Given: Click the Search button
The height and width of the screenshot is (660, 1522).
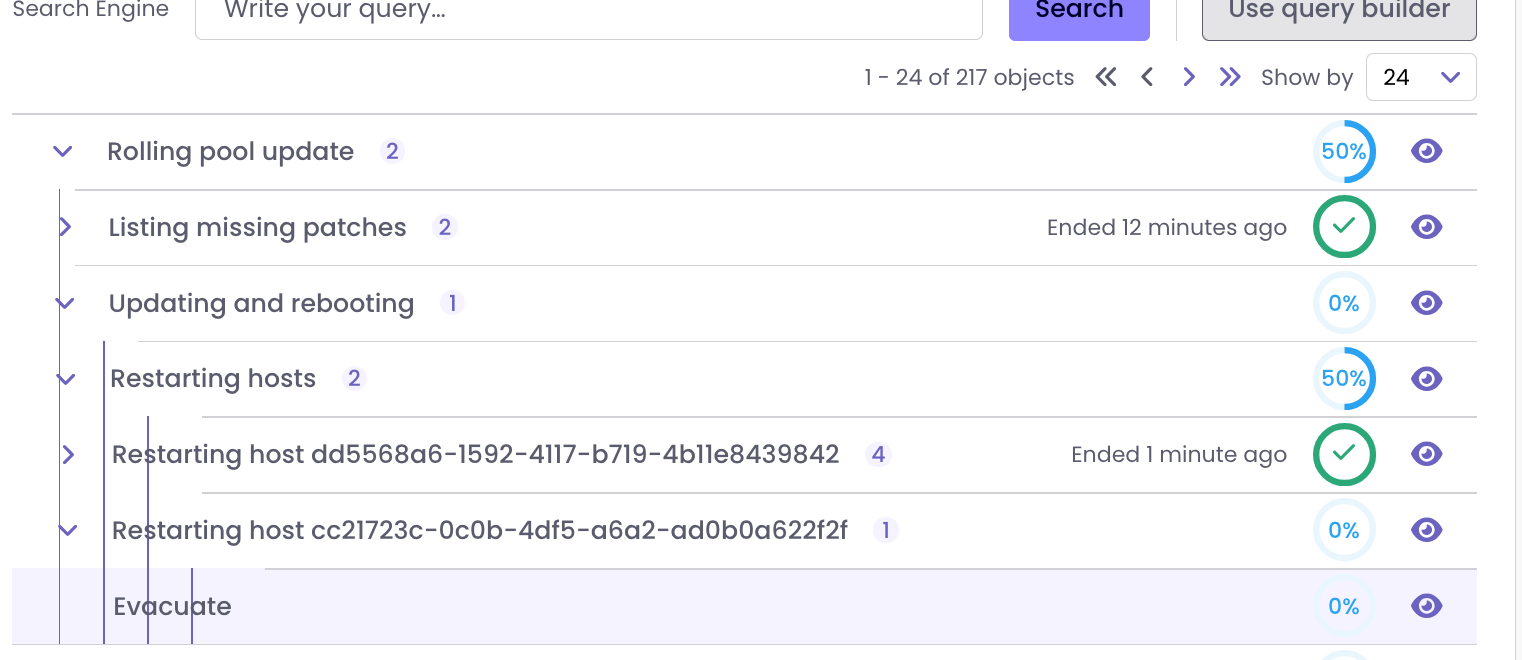Looking at the screenshot, I should (x=1079, y=10).
